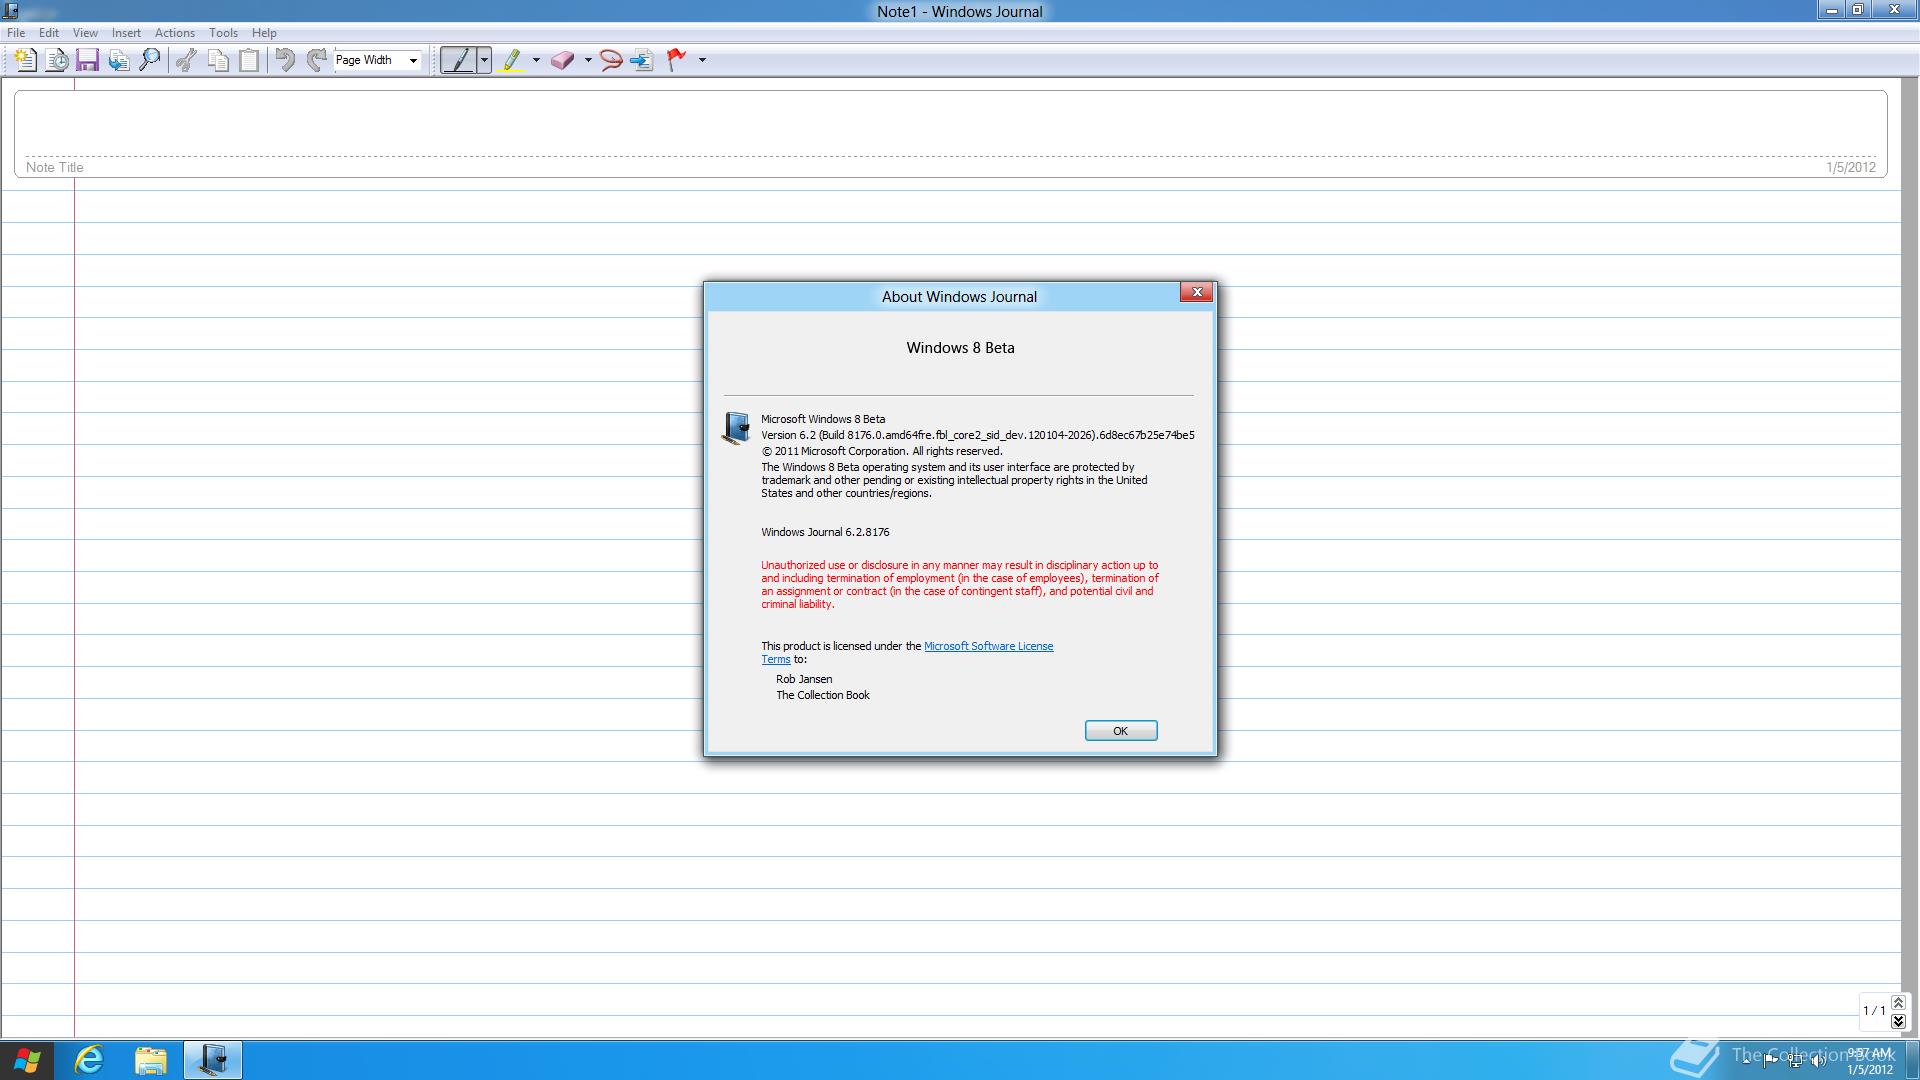Expand the Pen tool options arrow
The image size is (1920, 1080).
pyautogui.click(x=485, y=60)
